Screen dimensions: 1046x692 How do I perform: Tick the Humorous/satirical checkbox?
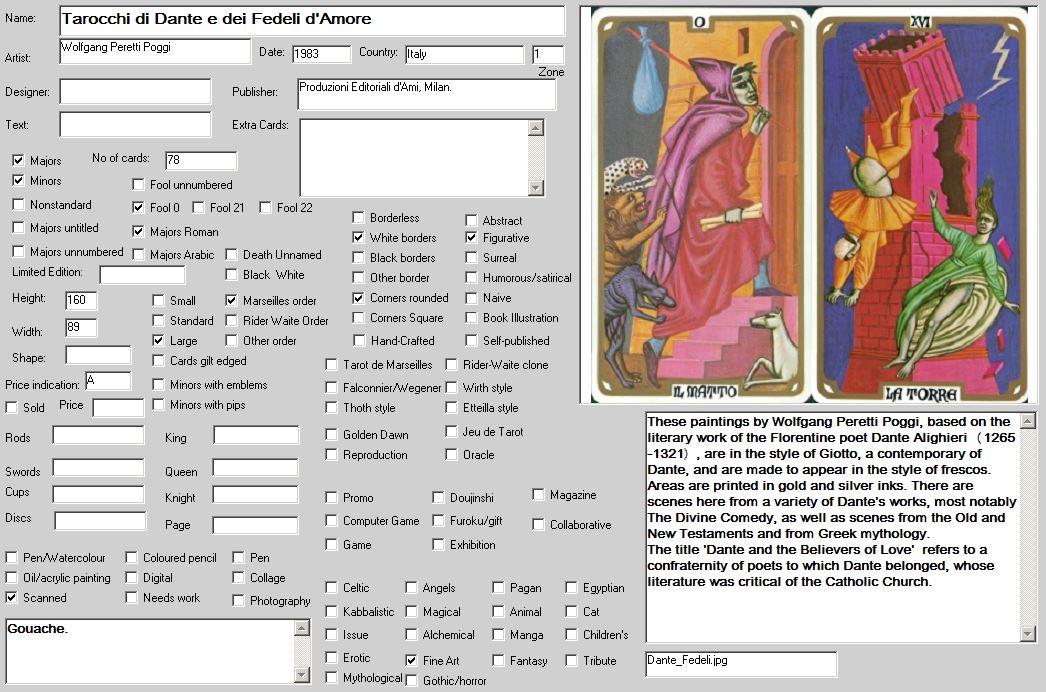[x=471, y=278]
